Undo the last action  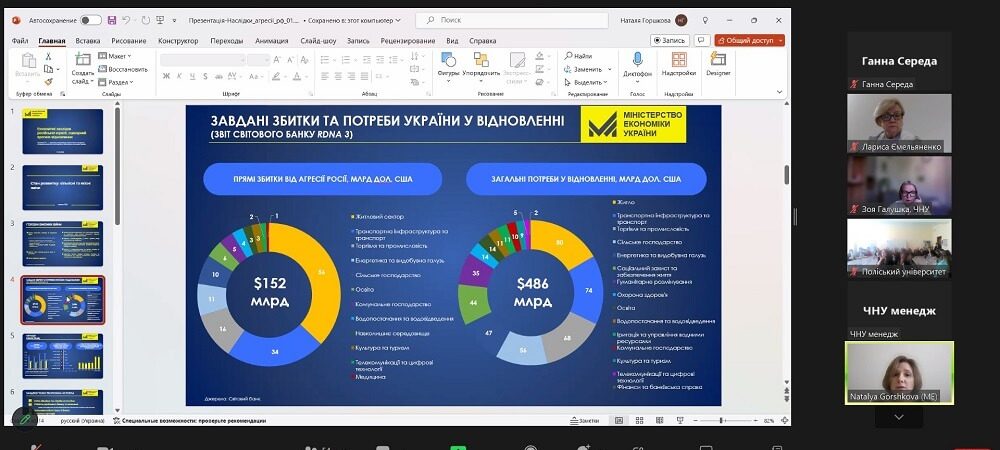pyautogui.click(x=126, y=20)
